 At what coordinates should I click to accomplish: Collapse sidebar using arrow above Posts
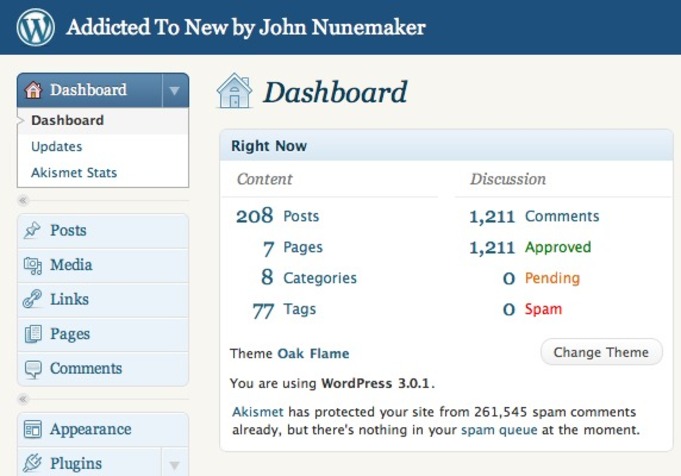(x=23, y=200)
